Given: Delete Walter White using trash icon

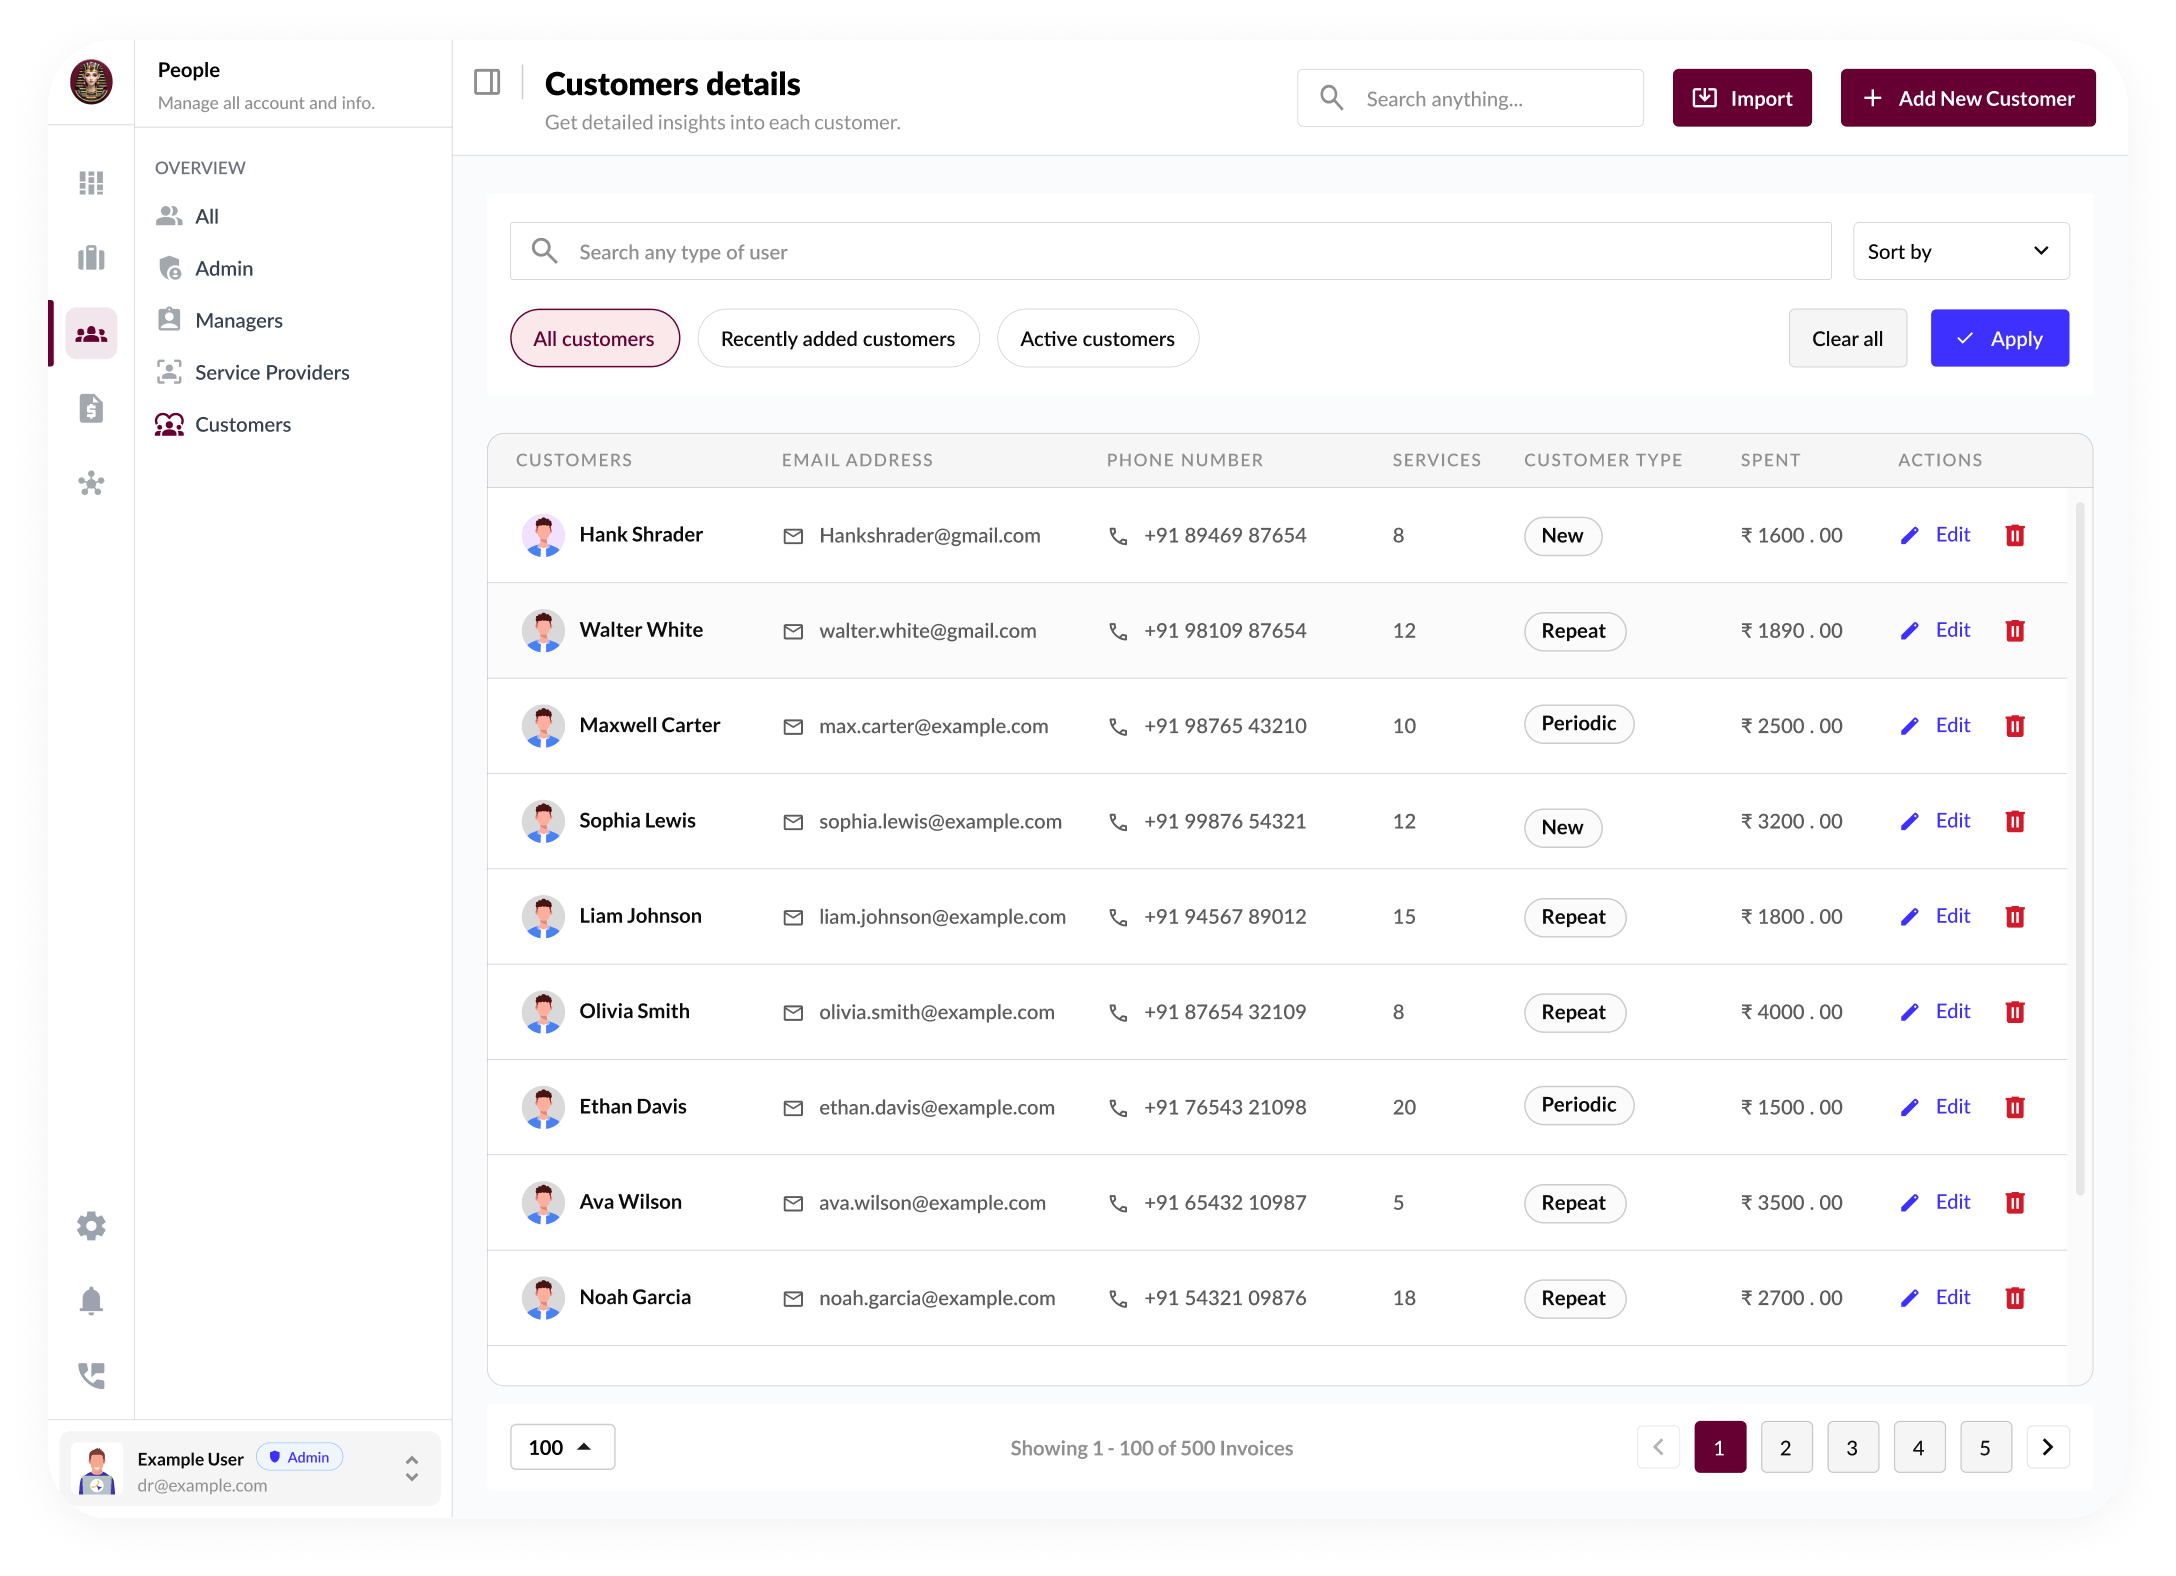Looking at the screenshot, I should click(x=2015, y=630).
